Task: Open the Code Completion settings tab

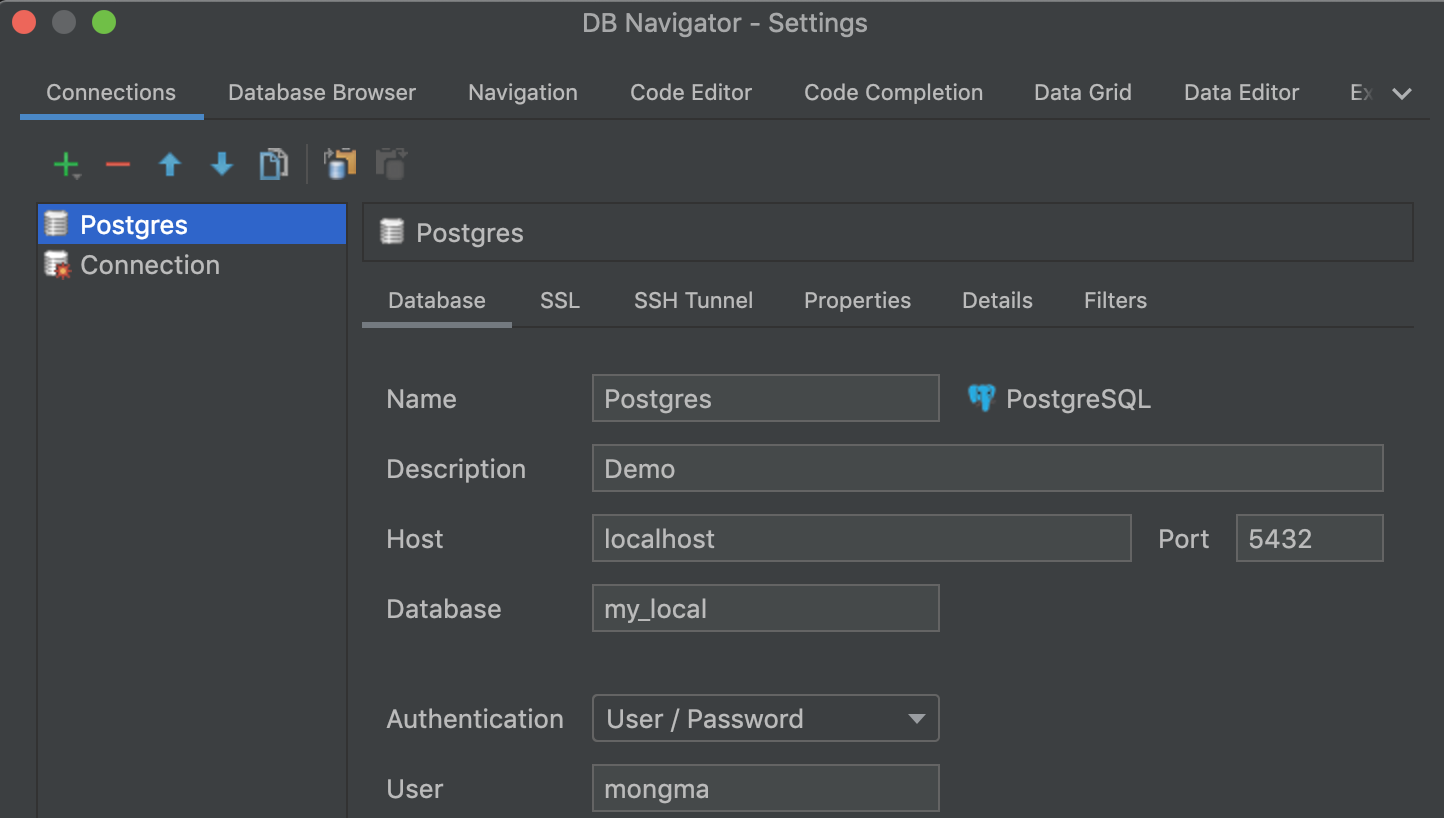Action: pyautogui.click(x=893, y=92)
